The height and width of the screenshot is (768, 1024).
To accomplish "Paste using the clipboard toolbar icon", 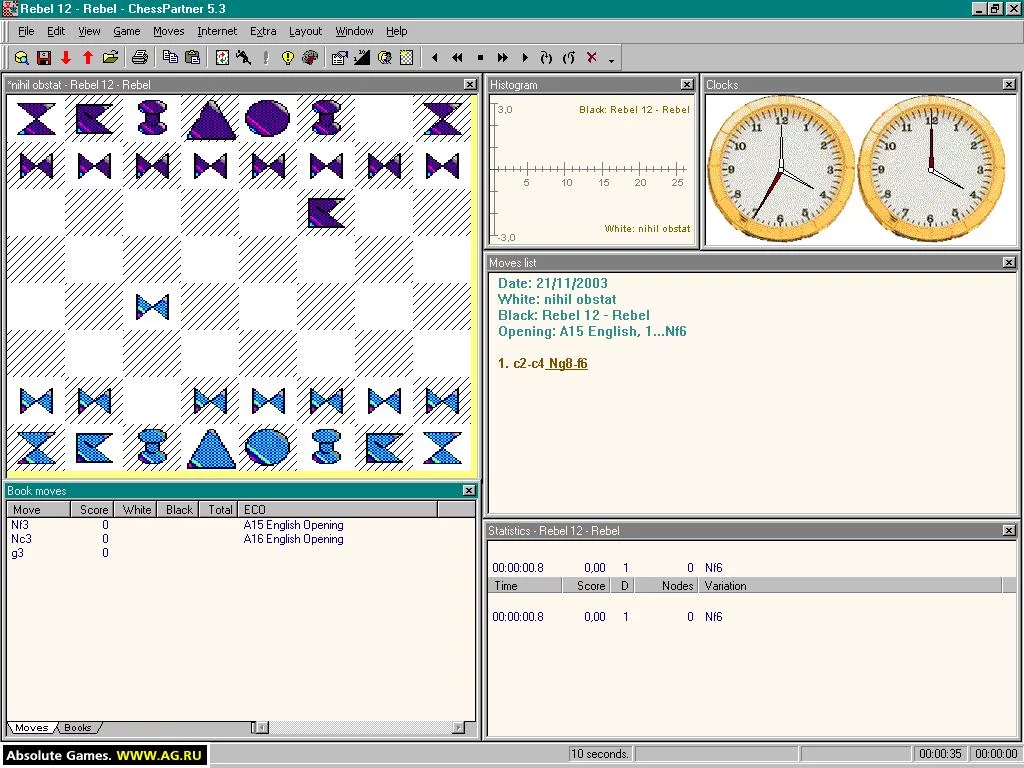I will (x=192, y=57).
